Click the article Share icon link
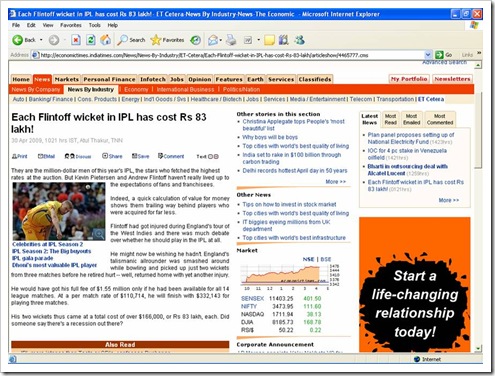This screenshot has height=376, width=495. pos(112,156)
